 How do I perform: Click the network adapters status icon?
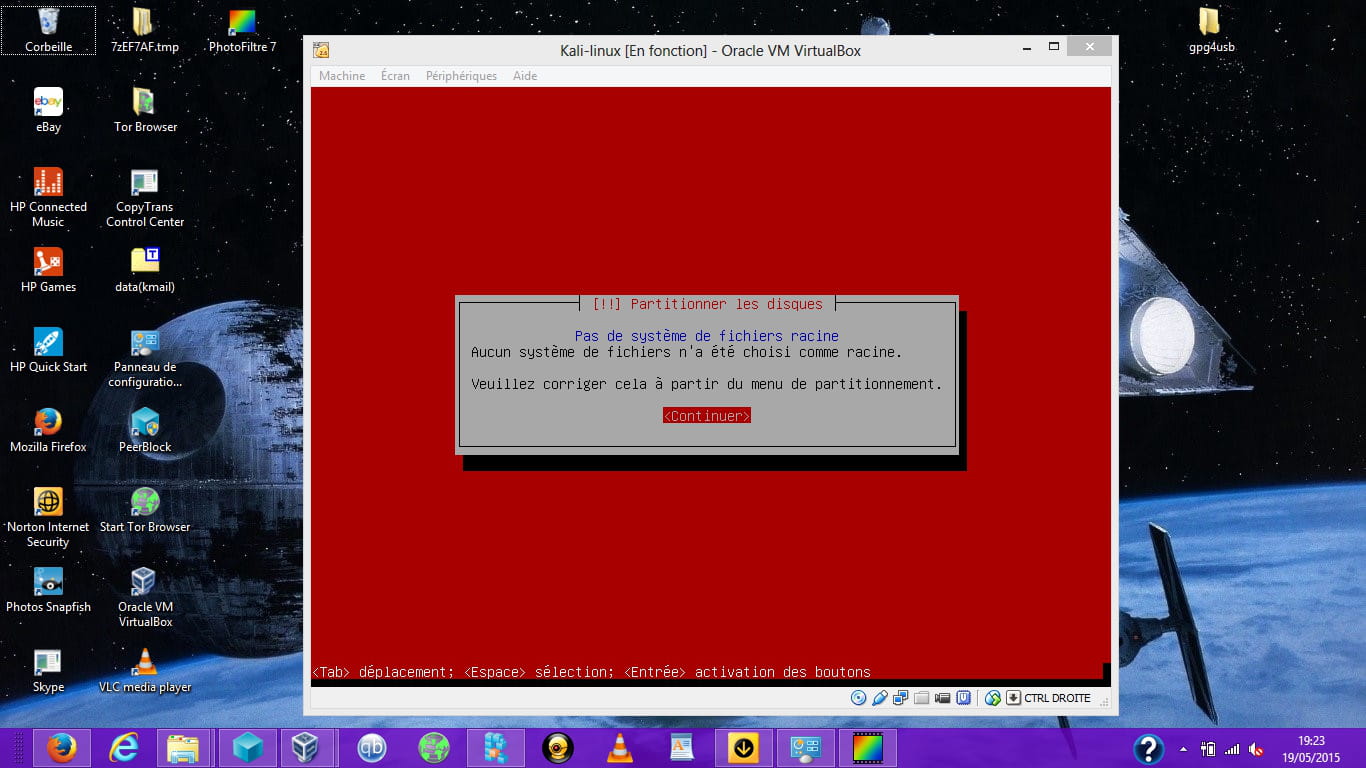(901, 698)
